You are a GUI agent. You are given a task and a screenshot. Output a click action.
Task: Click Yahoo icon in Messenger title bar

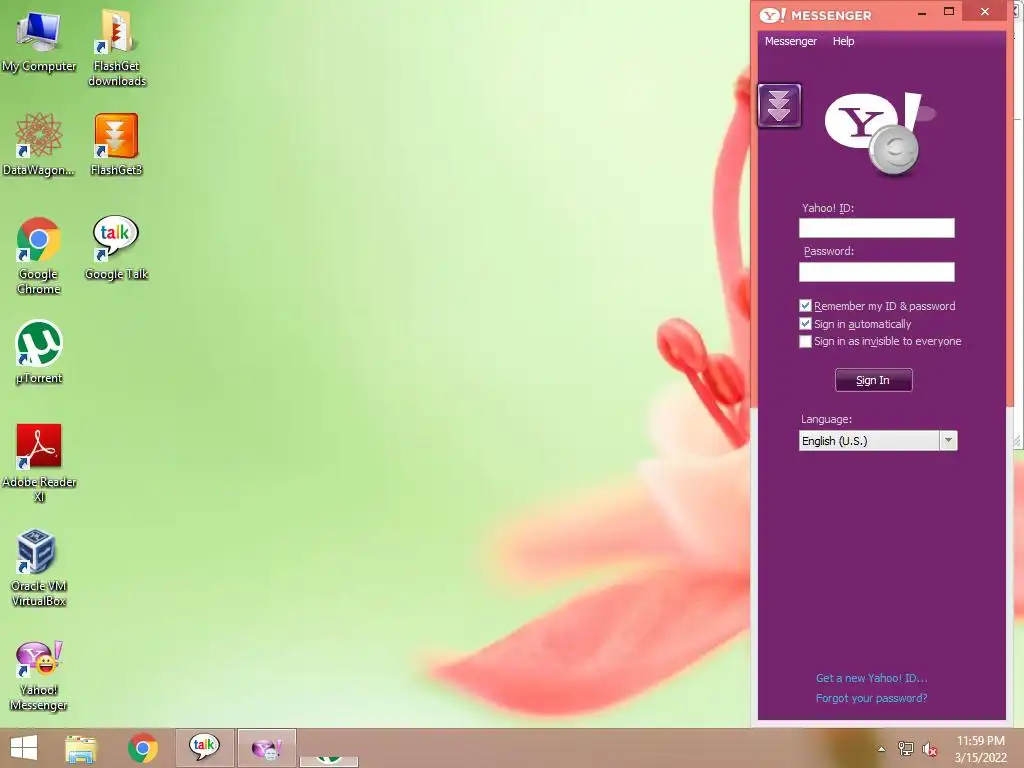(773, 14)
